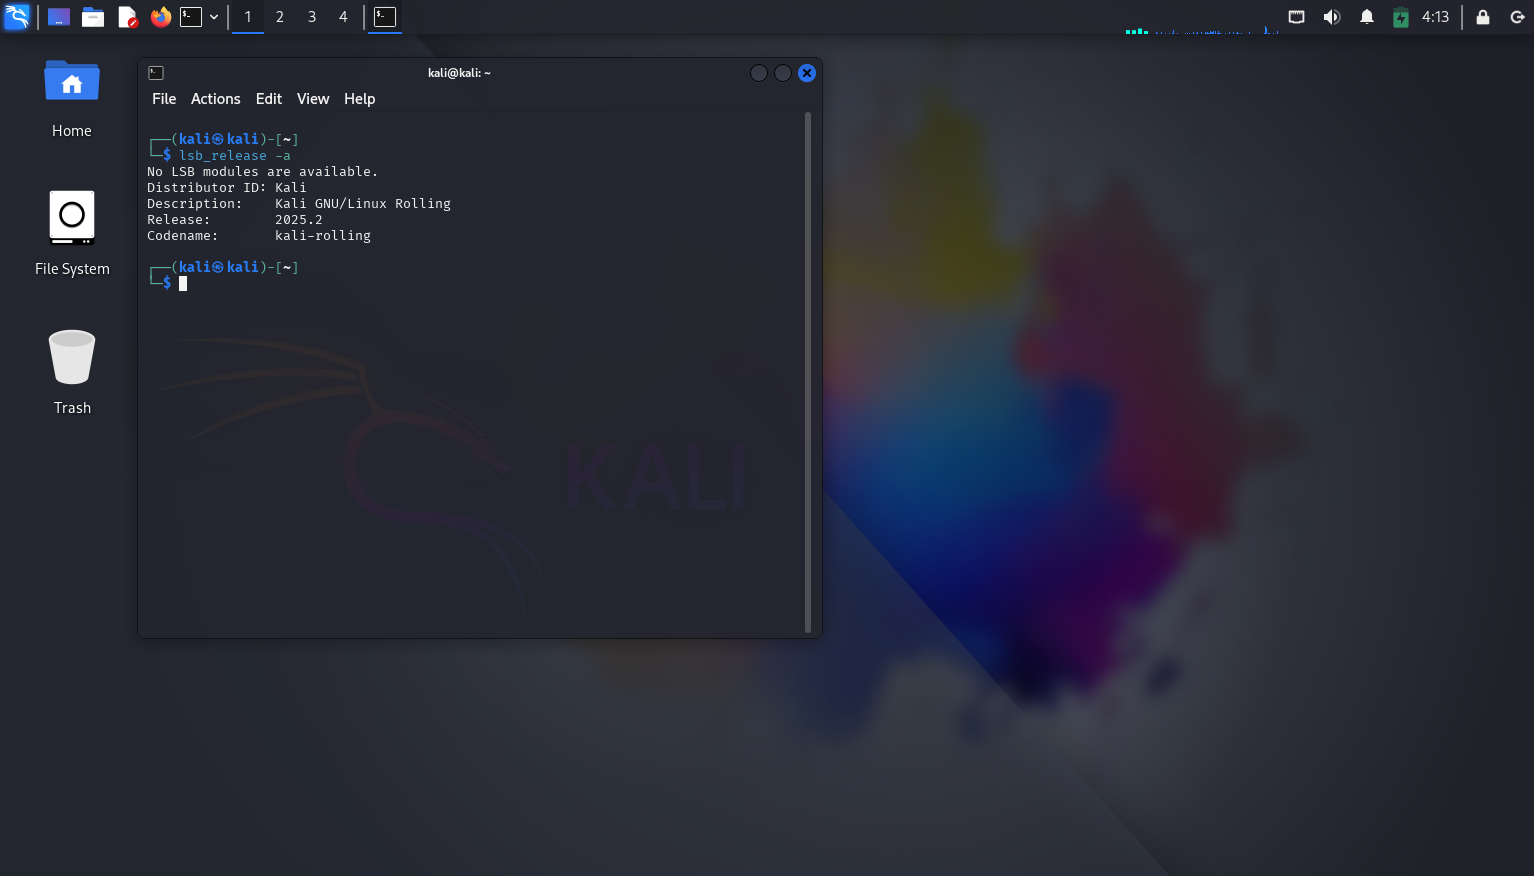Image resolution: width=1534 pixels, height=876 pixels.
Task: Open the logout session icon
Action: (x=1517, y=17)
